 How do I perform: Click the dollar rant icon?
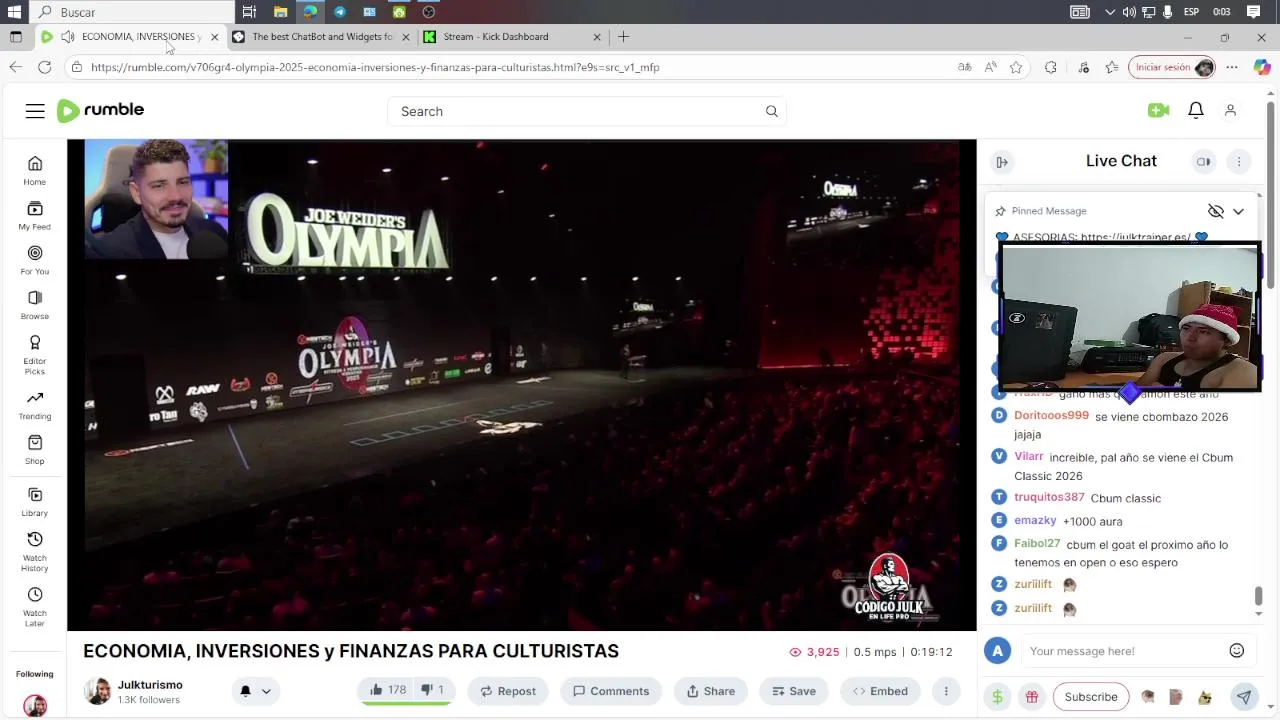[997, 697]
